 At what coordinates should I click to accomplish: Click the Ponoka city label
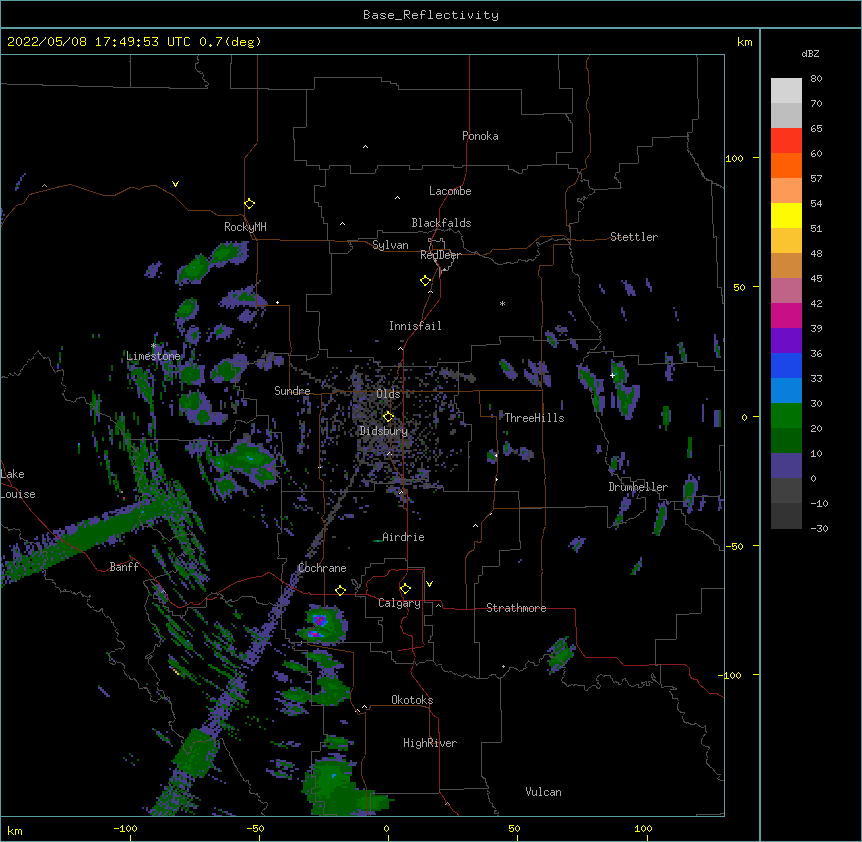tap(480, 136)
